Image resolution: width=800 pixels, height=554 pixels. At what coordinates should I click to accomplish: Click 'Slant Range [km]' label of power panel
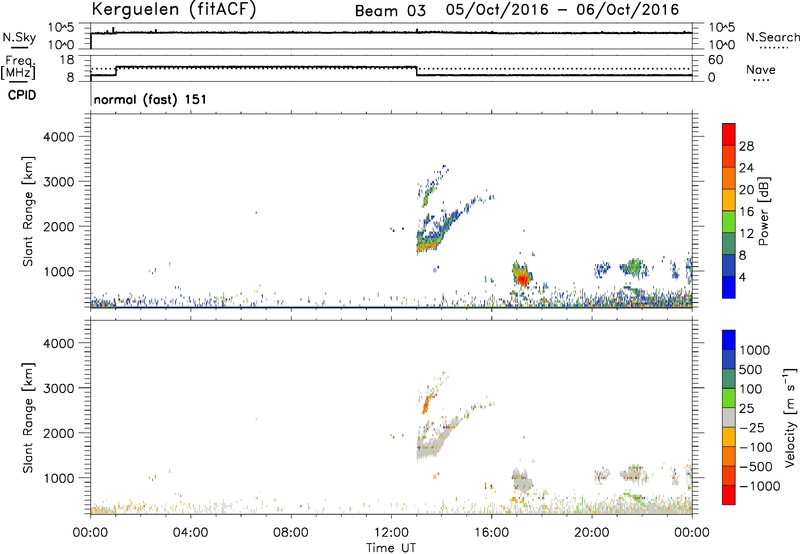point(28,211)
